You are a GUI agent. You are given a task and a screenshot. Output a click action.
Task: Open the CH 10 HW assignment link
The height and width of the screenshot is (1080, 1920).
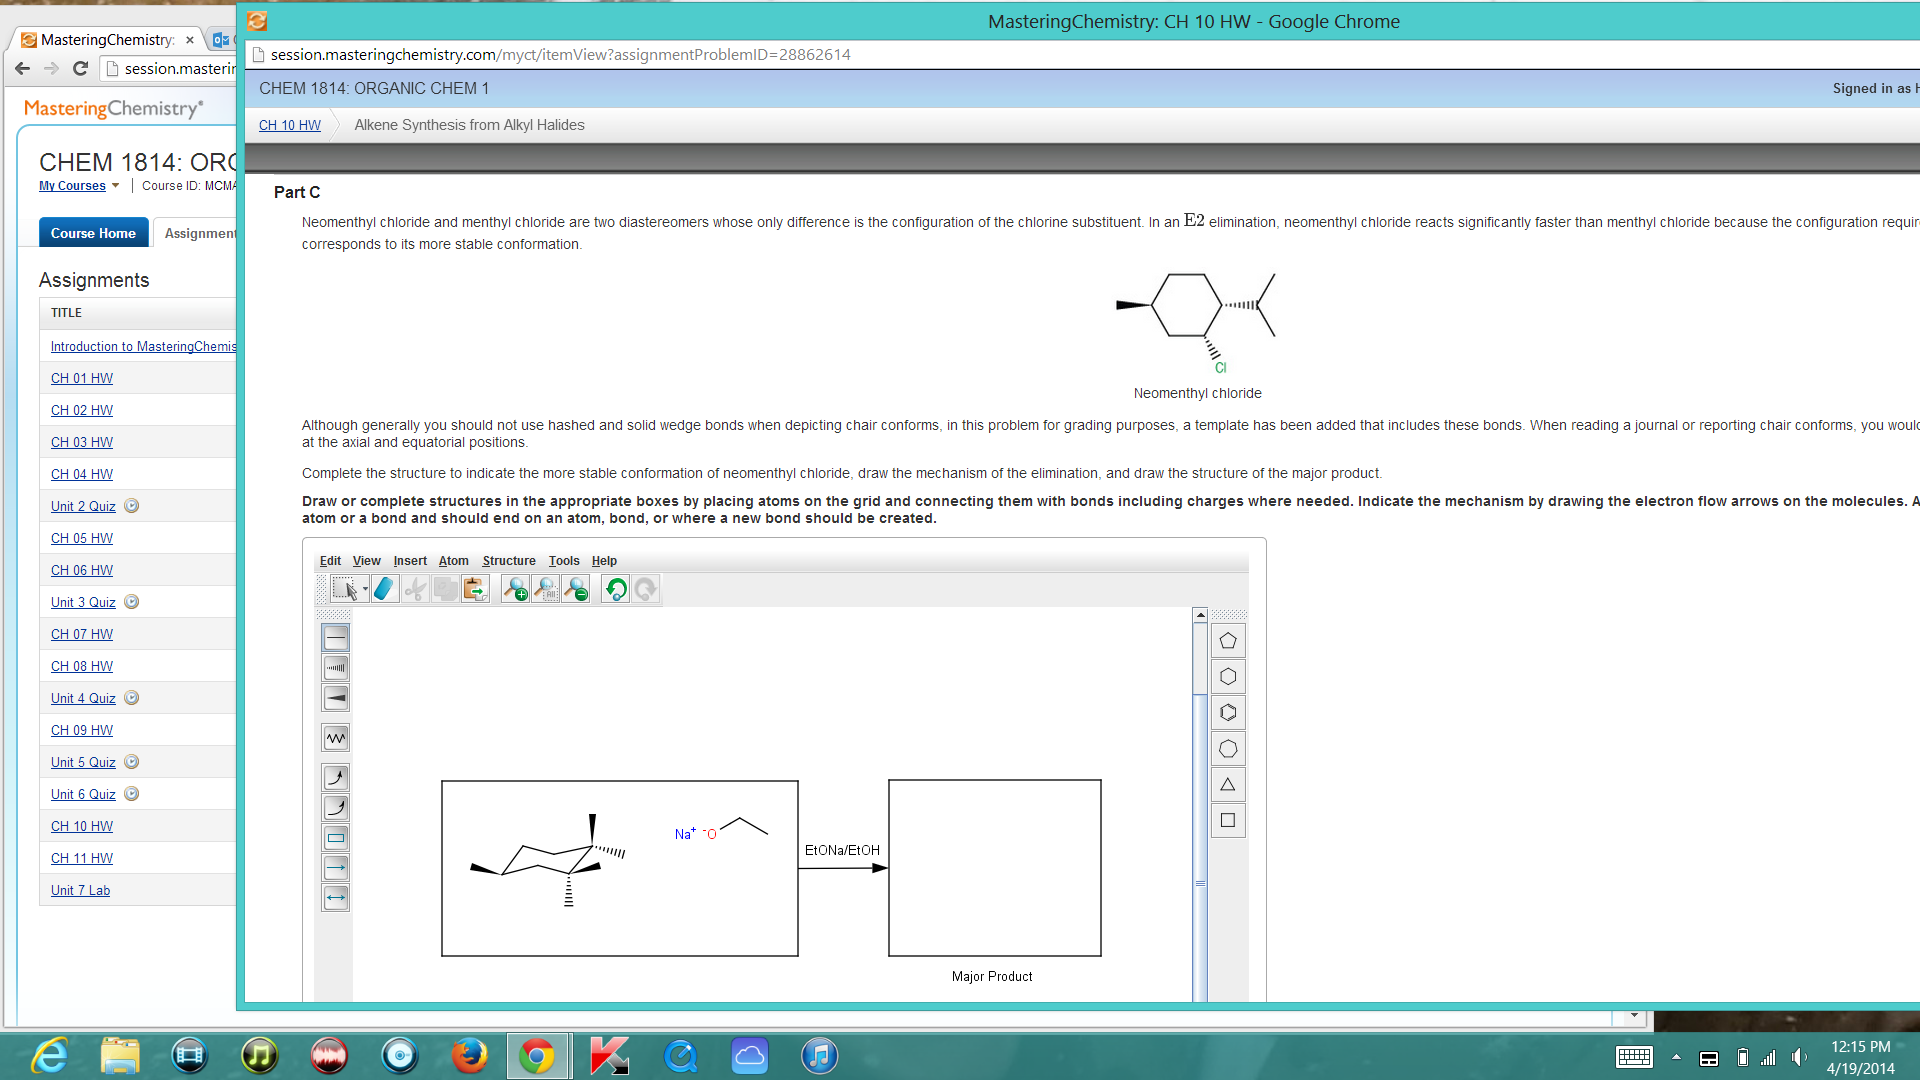coord(81,826)
